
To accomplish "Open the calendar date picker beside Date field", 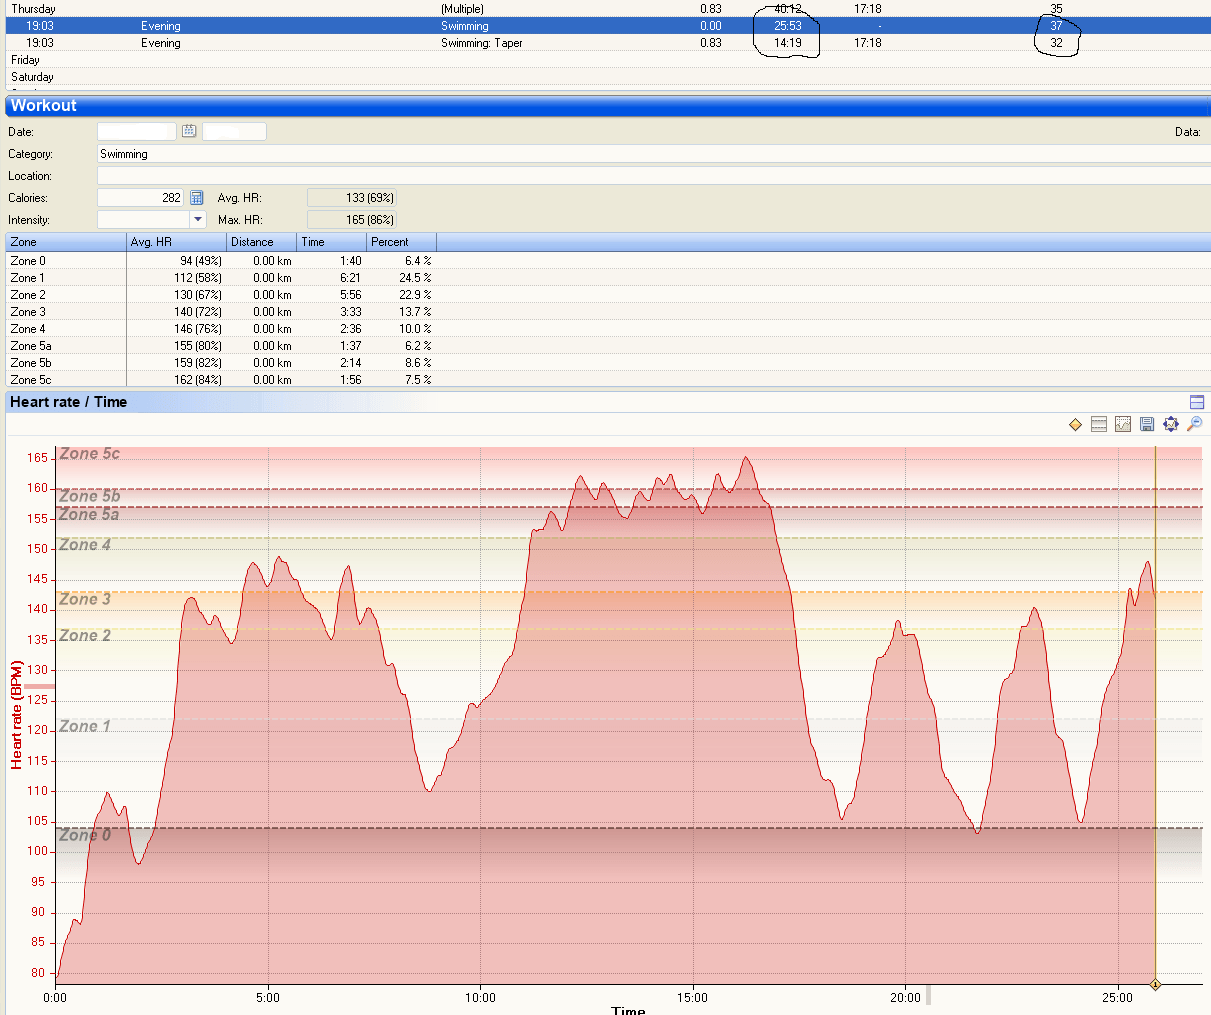I will (x=188, y=131).
